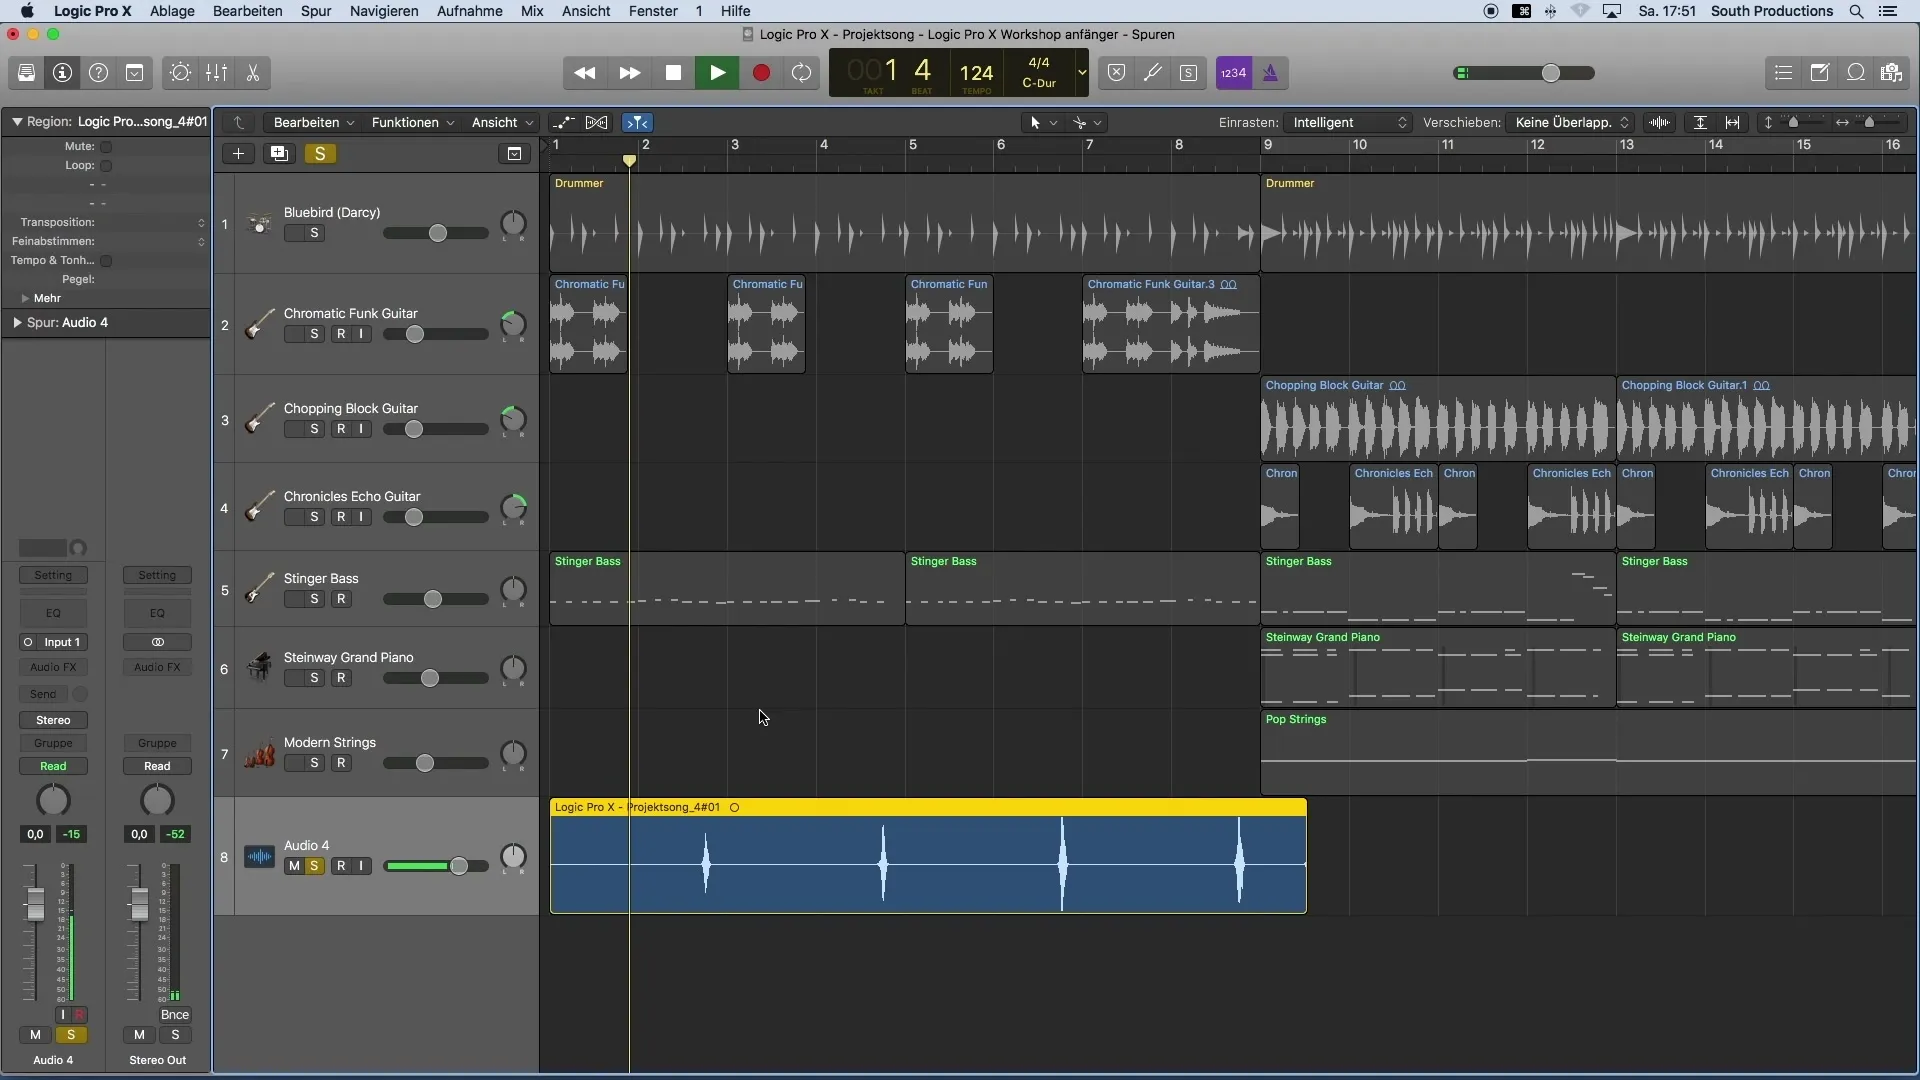Screen dimensions: 1920x1080
Task: Click the Stop transport button
Action: [x=673, y=73]
